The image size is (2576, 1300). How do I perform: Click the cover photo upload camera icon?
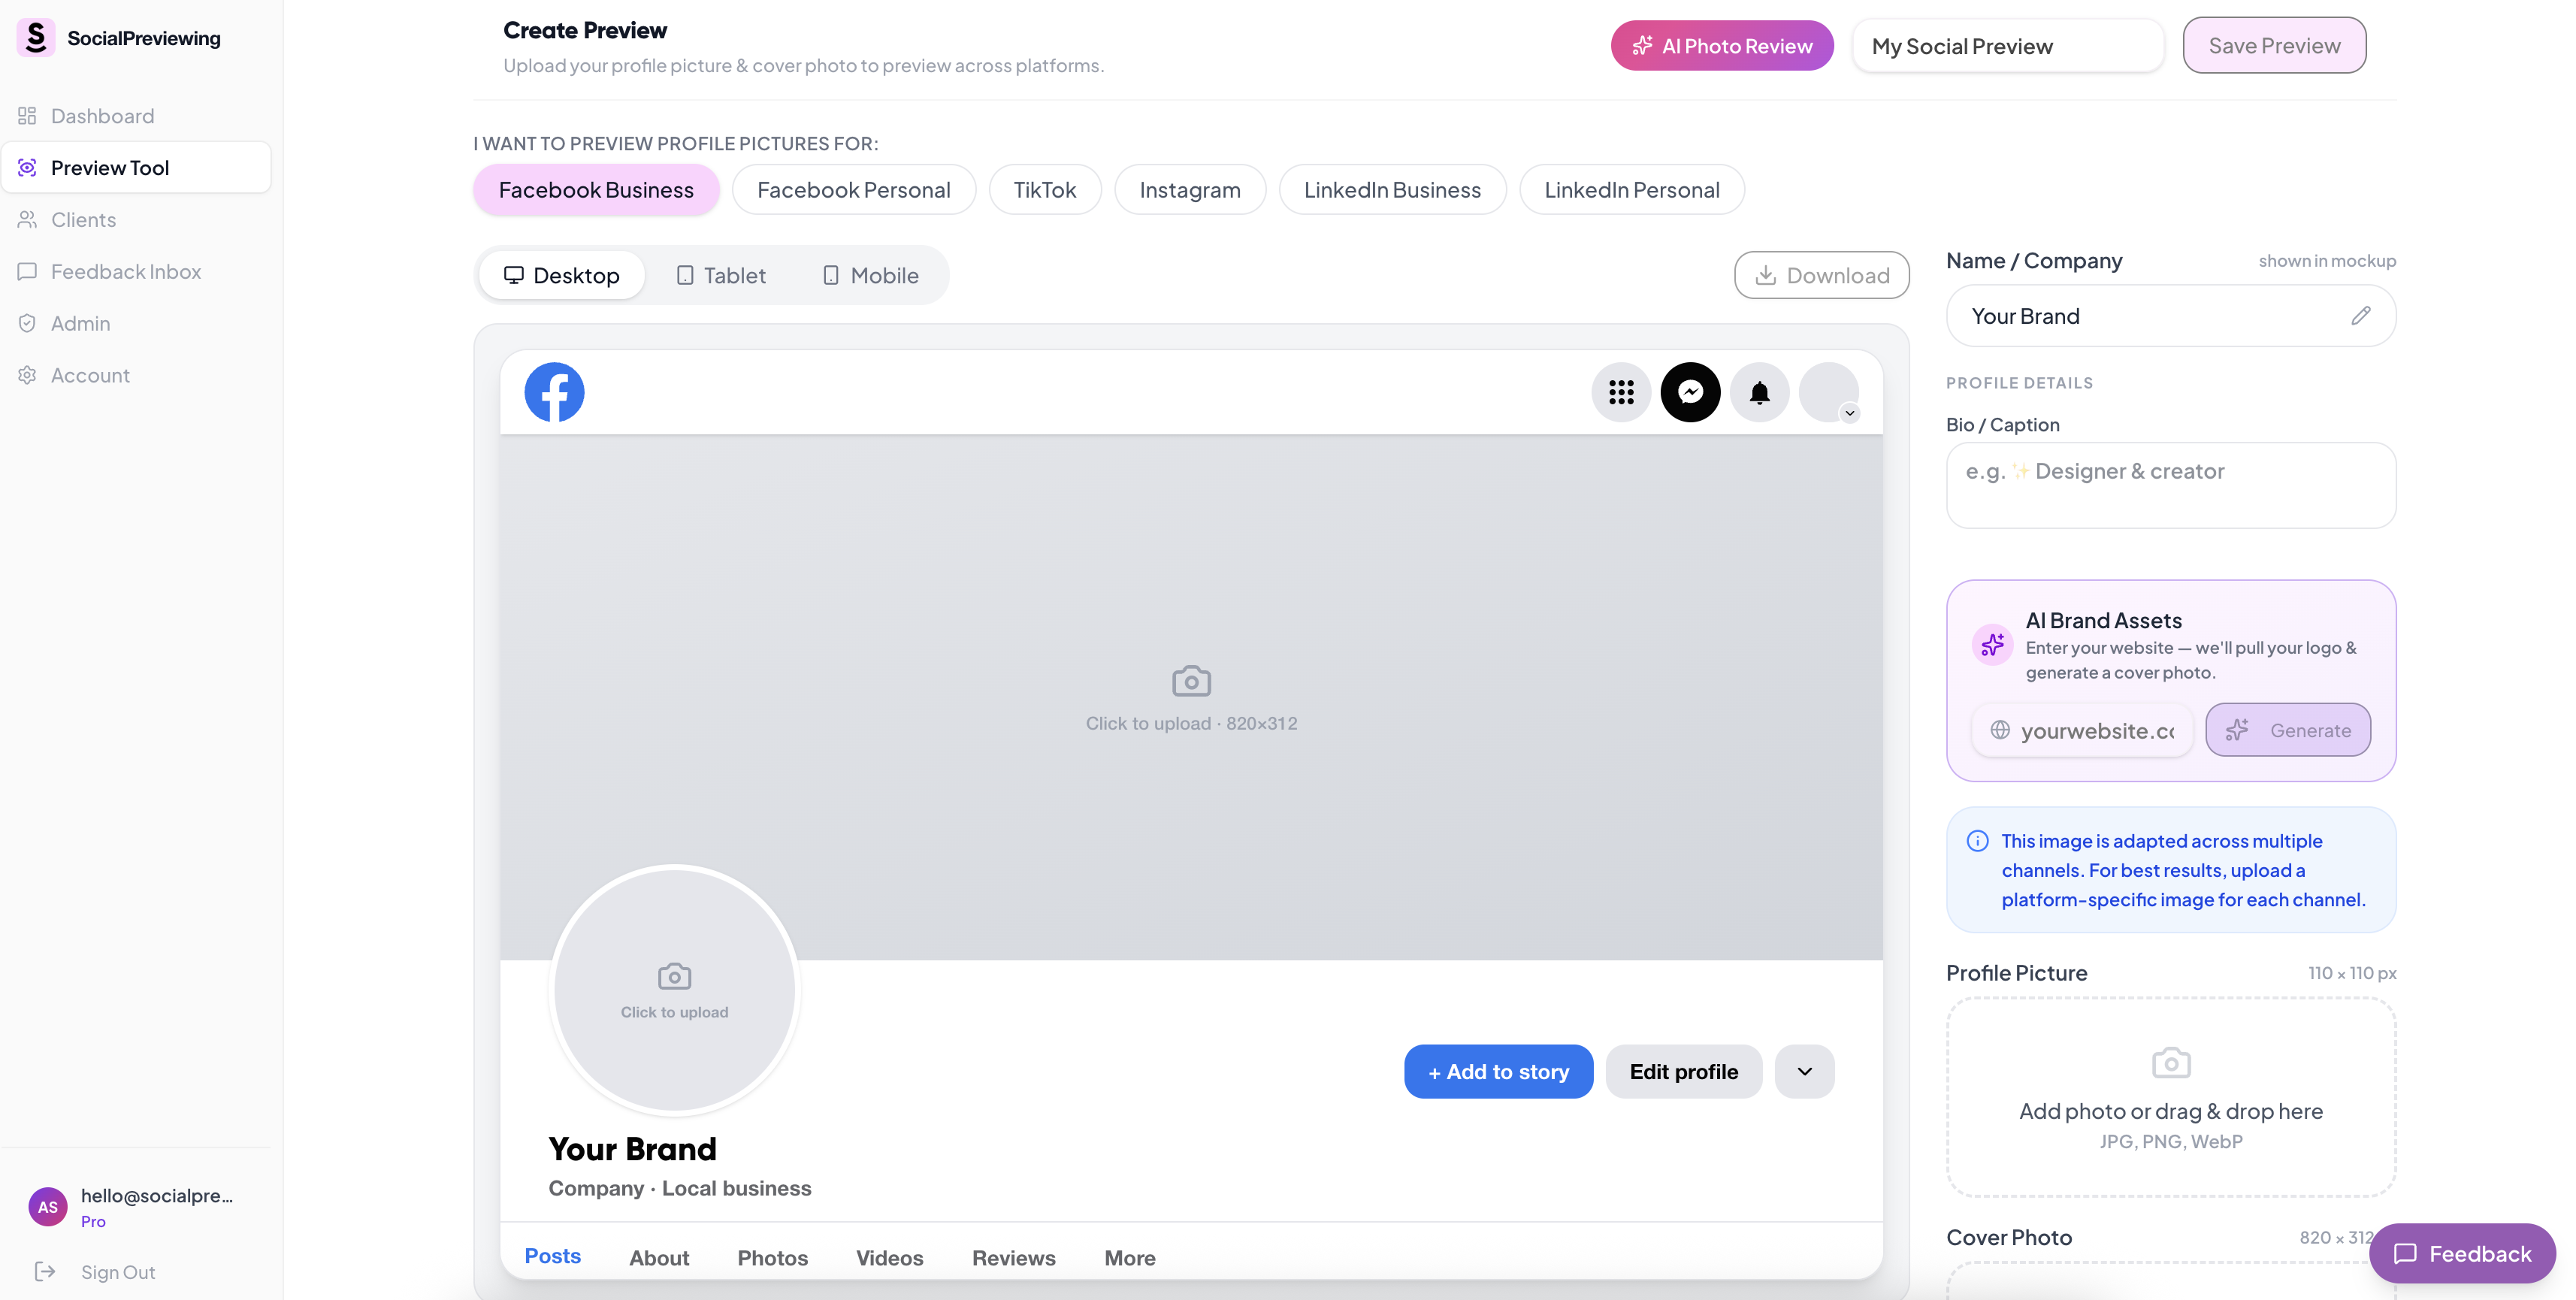[1191, 681]
